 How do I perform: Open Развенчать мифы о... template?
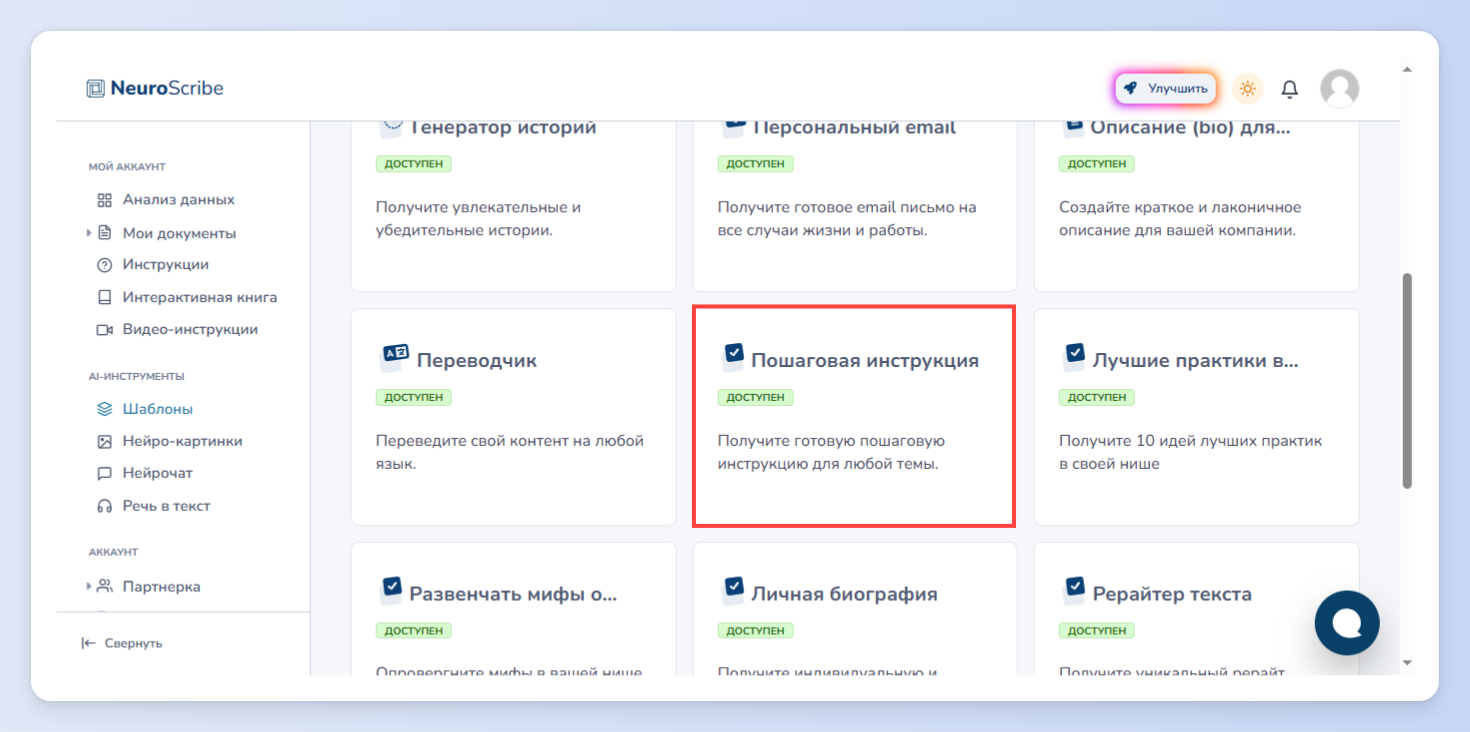[513, 608]
